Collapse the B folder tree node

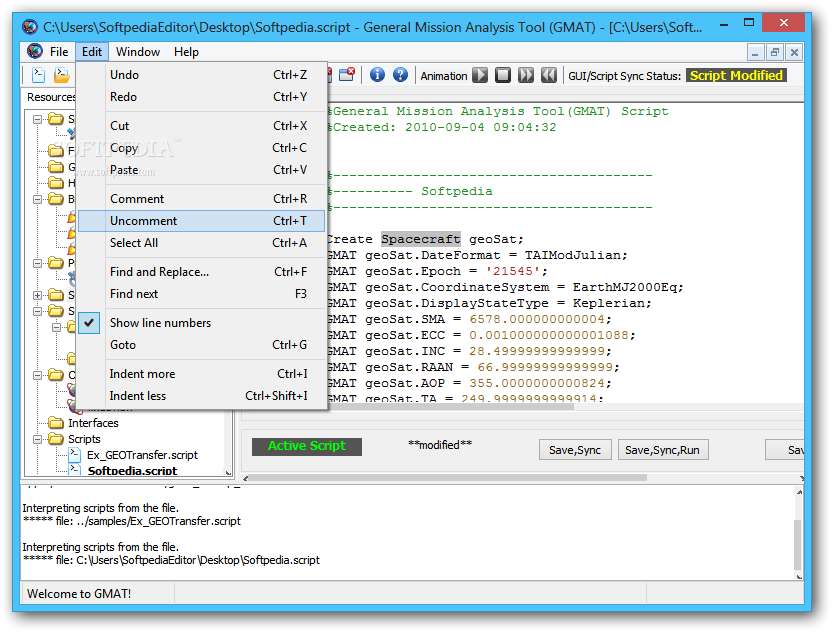pyautogui.click(x=37, y=200)
